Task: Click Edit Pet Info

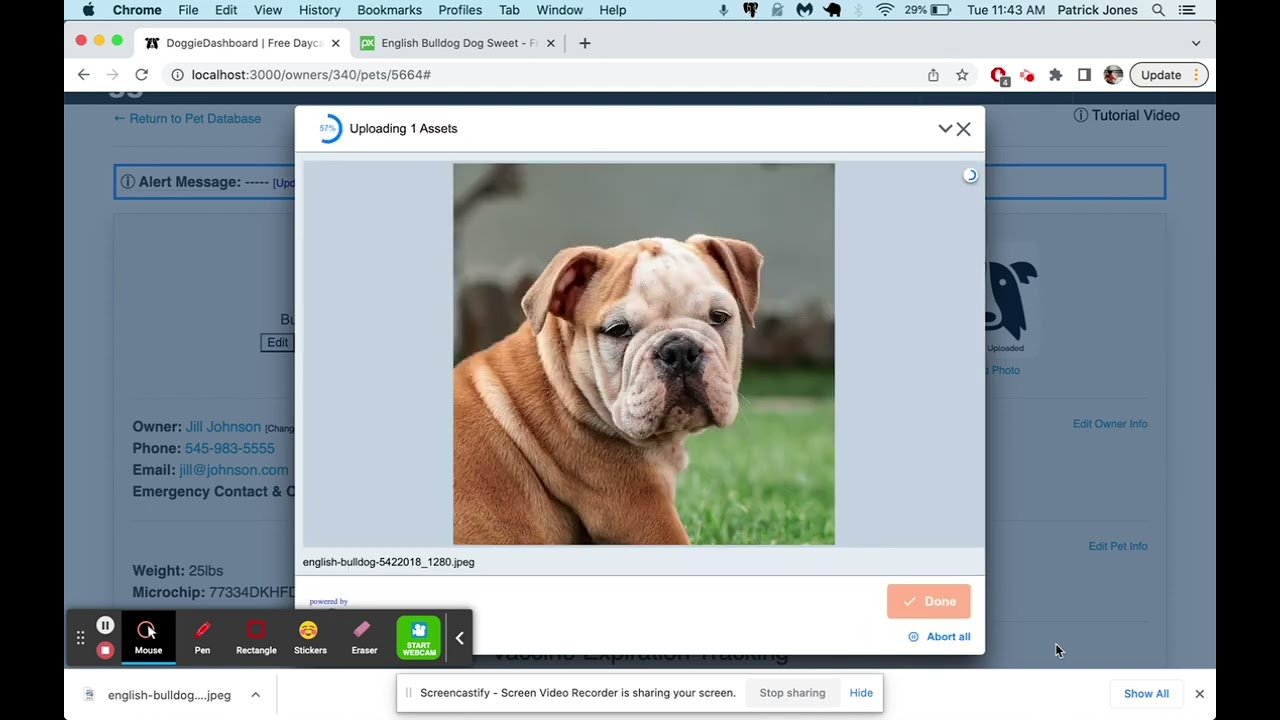Action: (1118, 546)
